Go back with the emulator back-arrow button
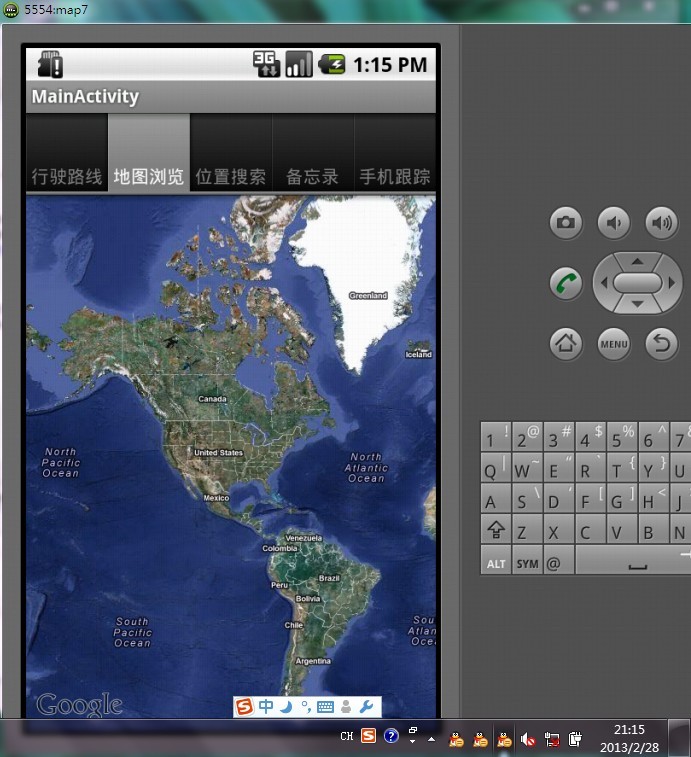Viewport: 691px width, 757px height. tap(662, 344)
